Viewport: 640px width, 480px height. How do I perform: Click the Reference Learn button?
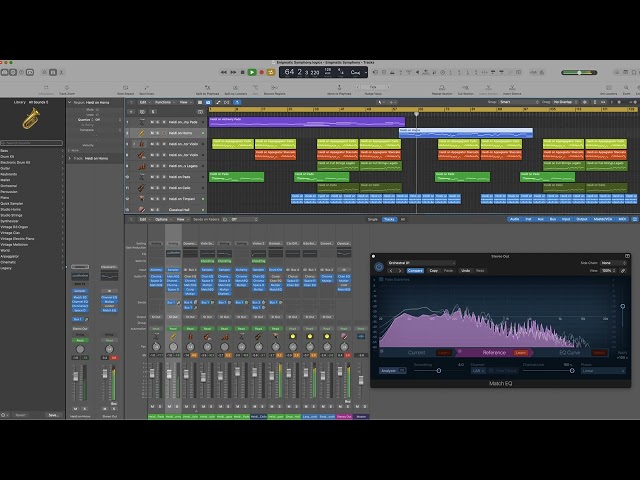[x=521, y=352]
